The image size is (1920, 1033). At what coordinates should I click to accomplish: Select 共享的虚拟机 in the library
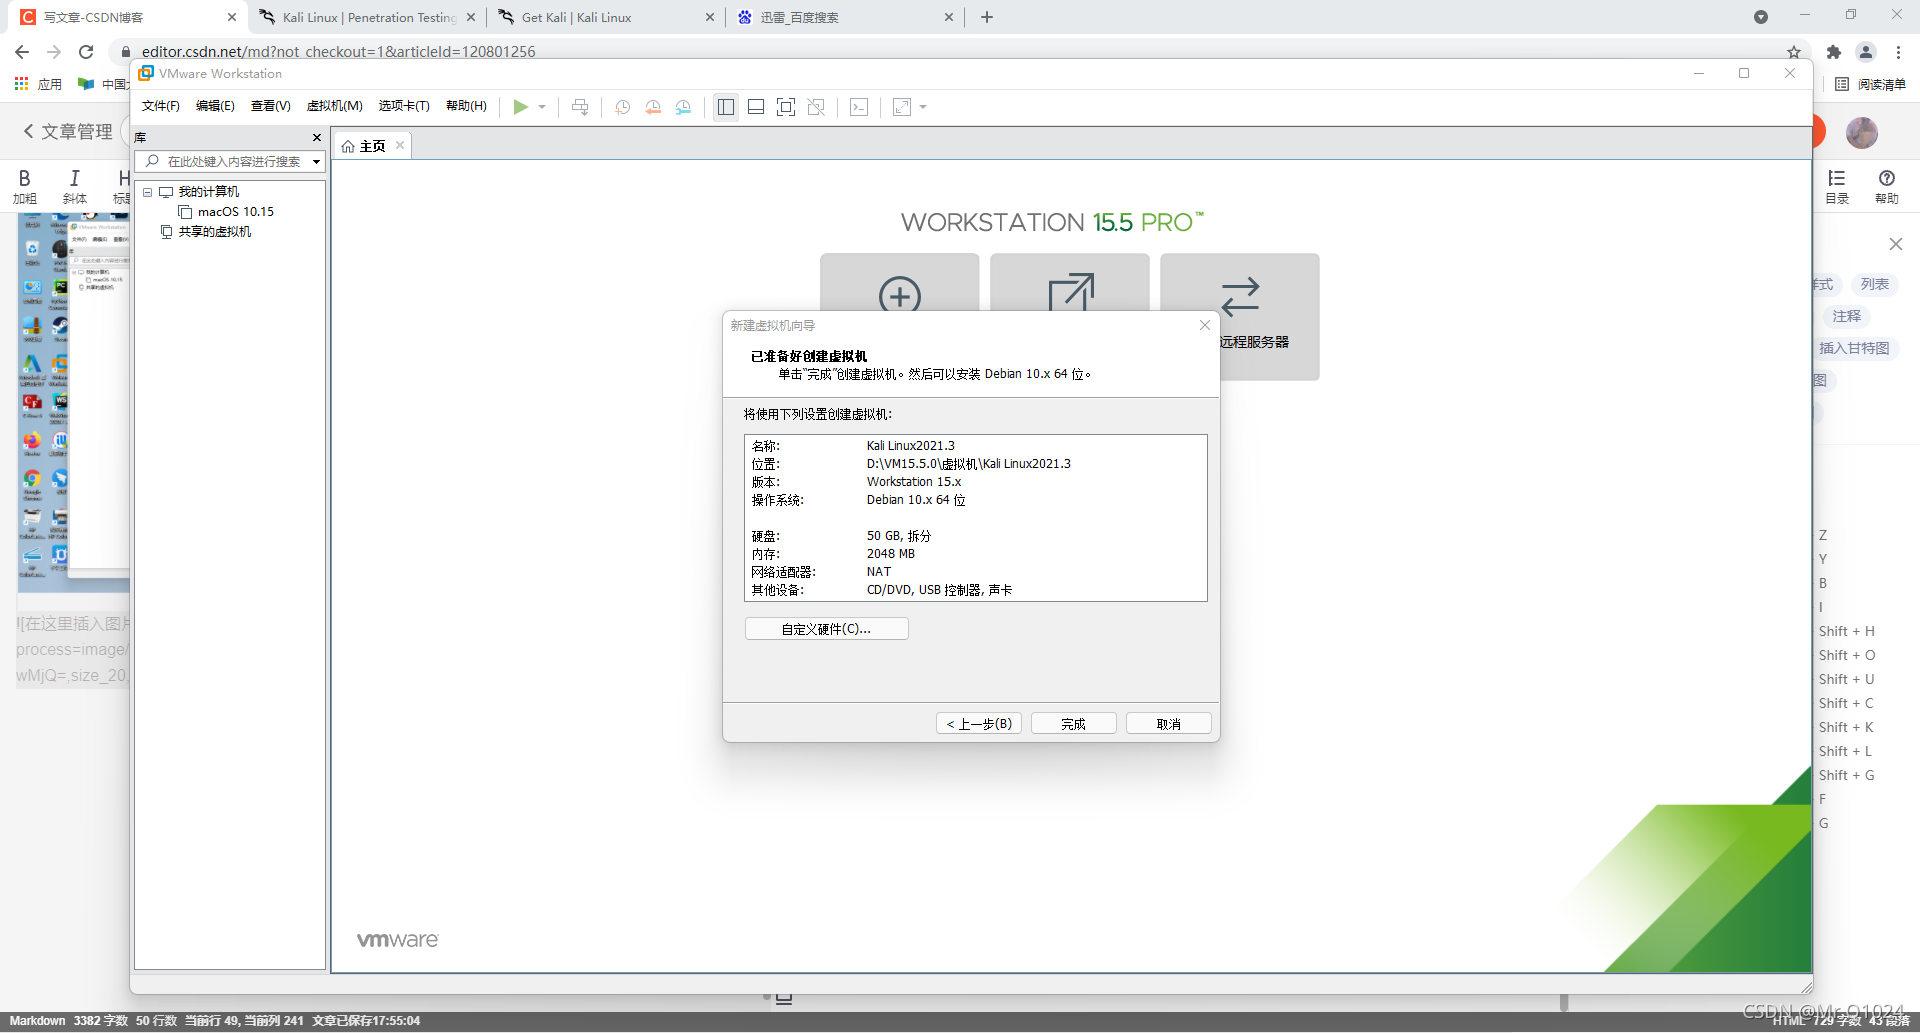(214, 232)
